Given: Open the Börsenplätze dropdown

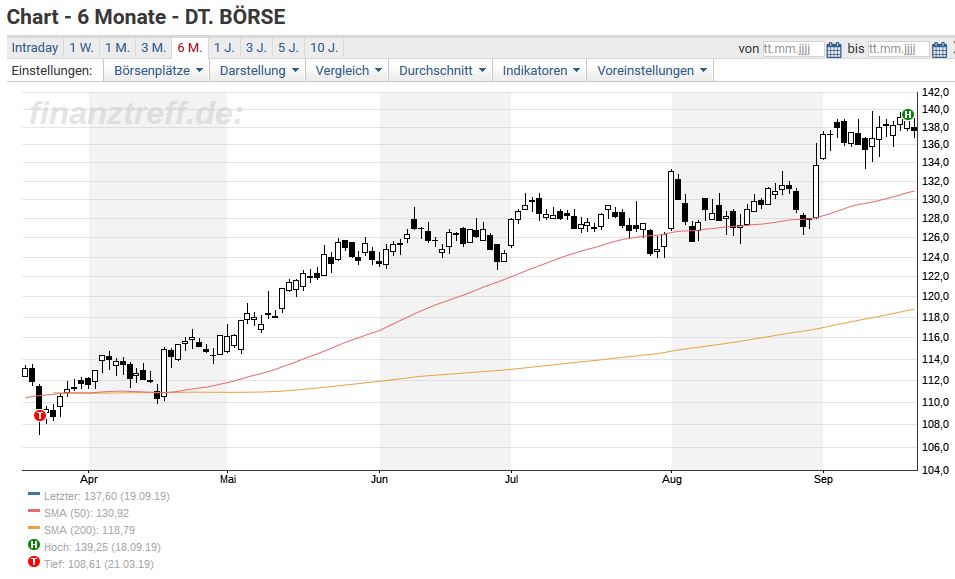Looking at the screenshot, I should [x=158, y=71].
